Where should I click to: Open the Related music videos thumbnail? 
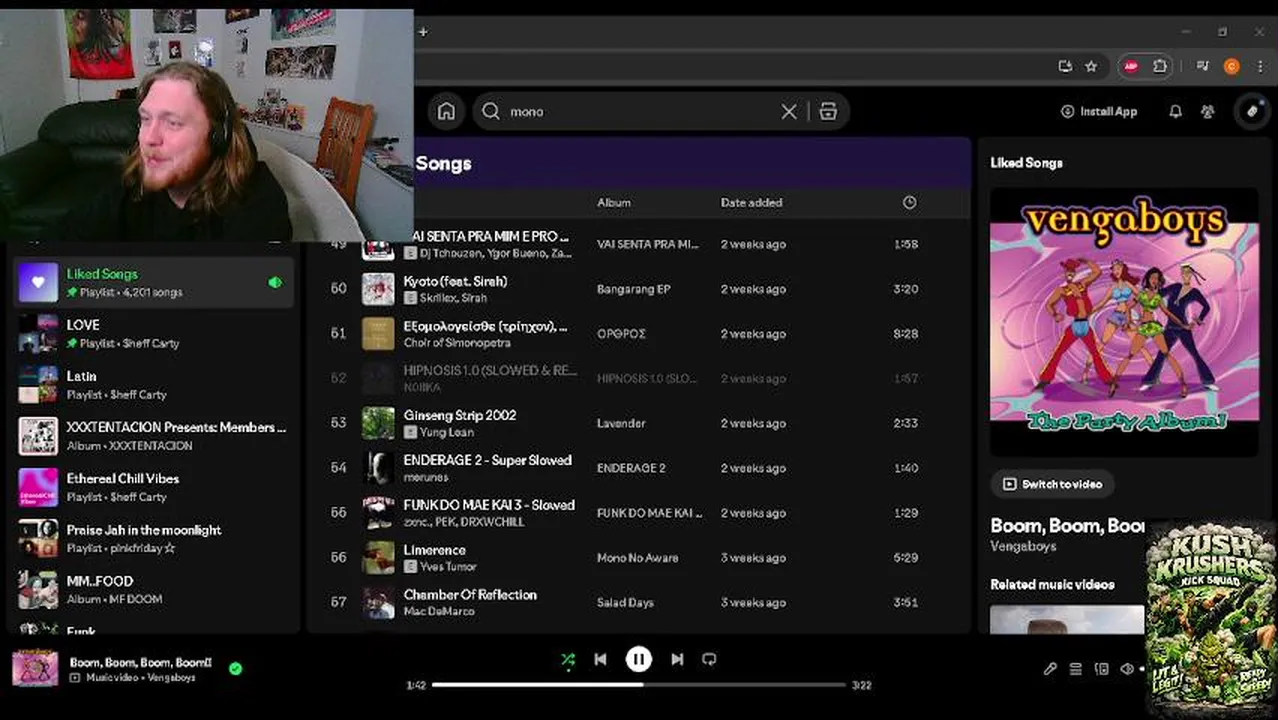(1067, 620)
